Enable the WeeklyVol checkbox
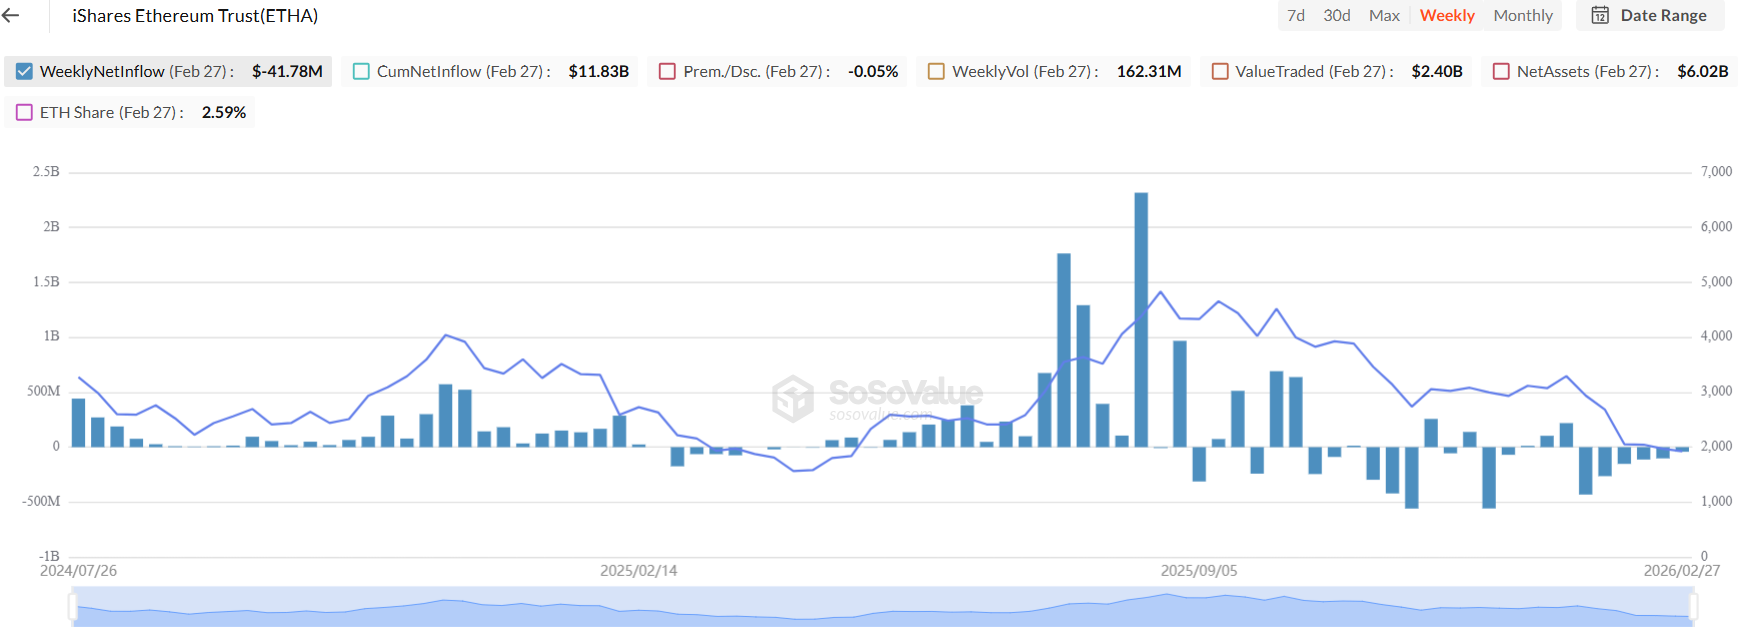The height and width of the screenshot is (642, 1739). point(936,71)
